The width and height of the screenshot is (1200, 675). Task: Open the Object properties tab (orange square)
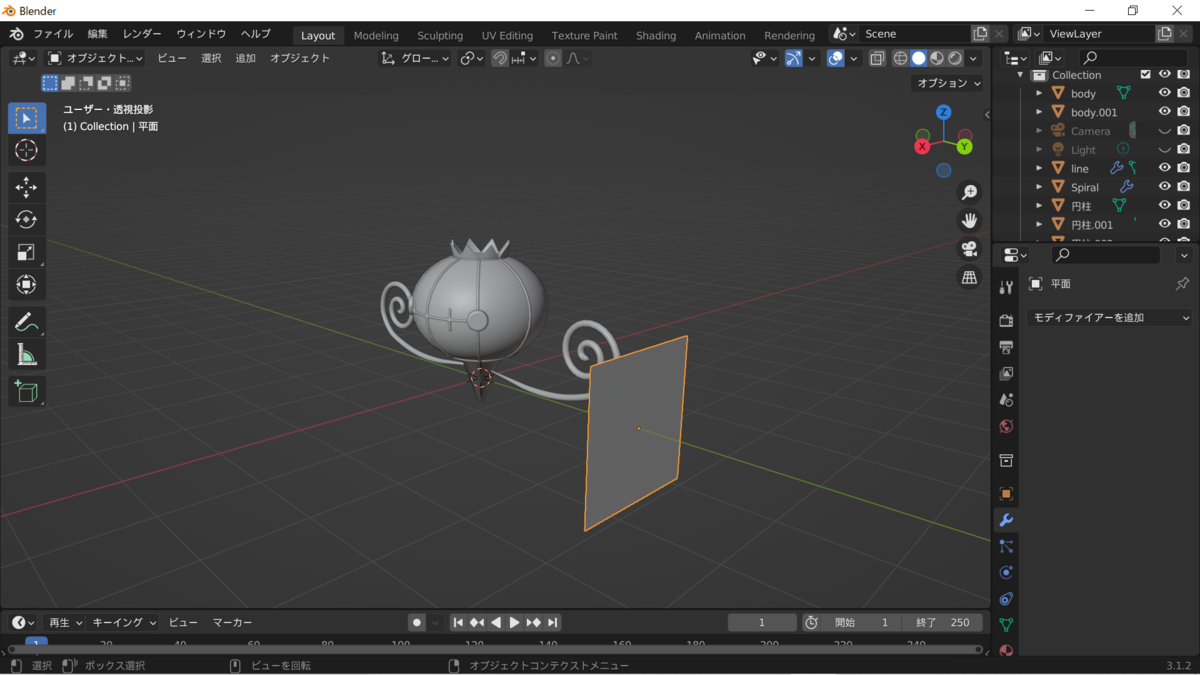(x=1006, y=494)
